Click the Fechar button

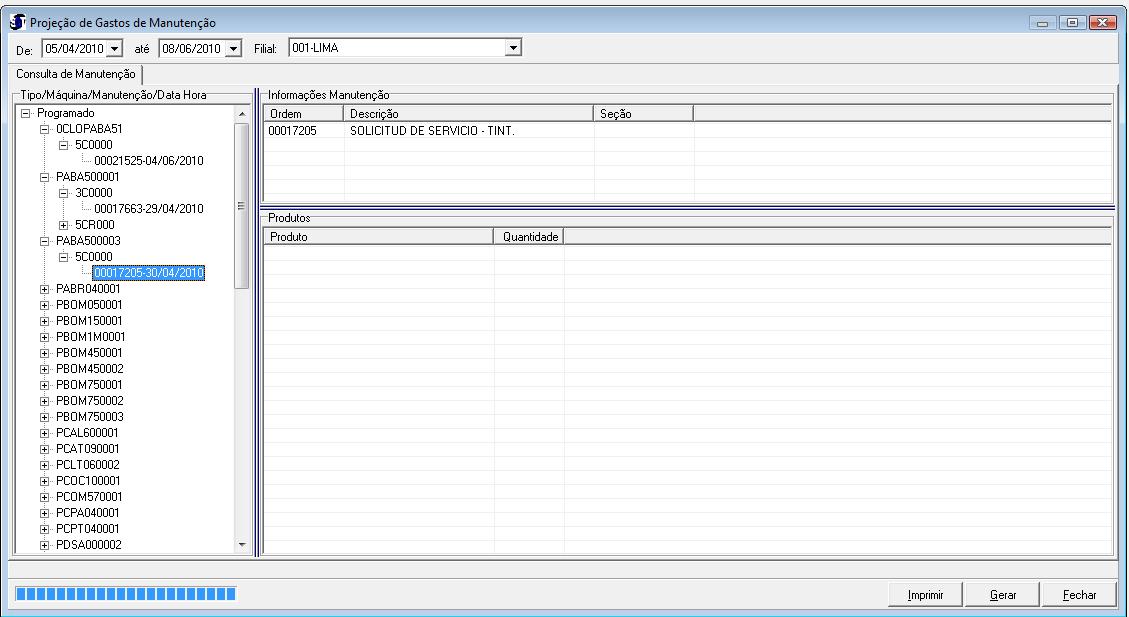point(1079,595)
